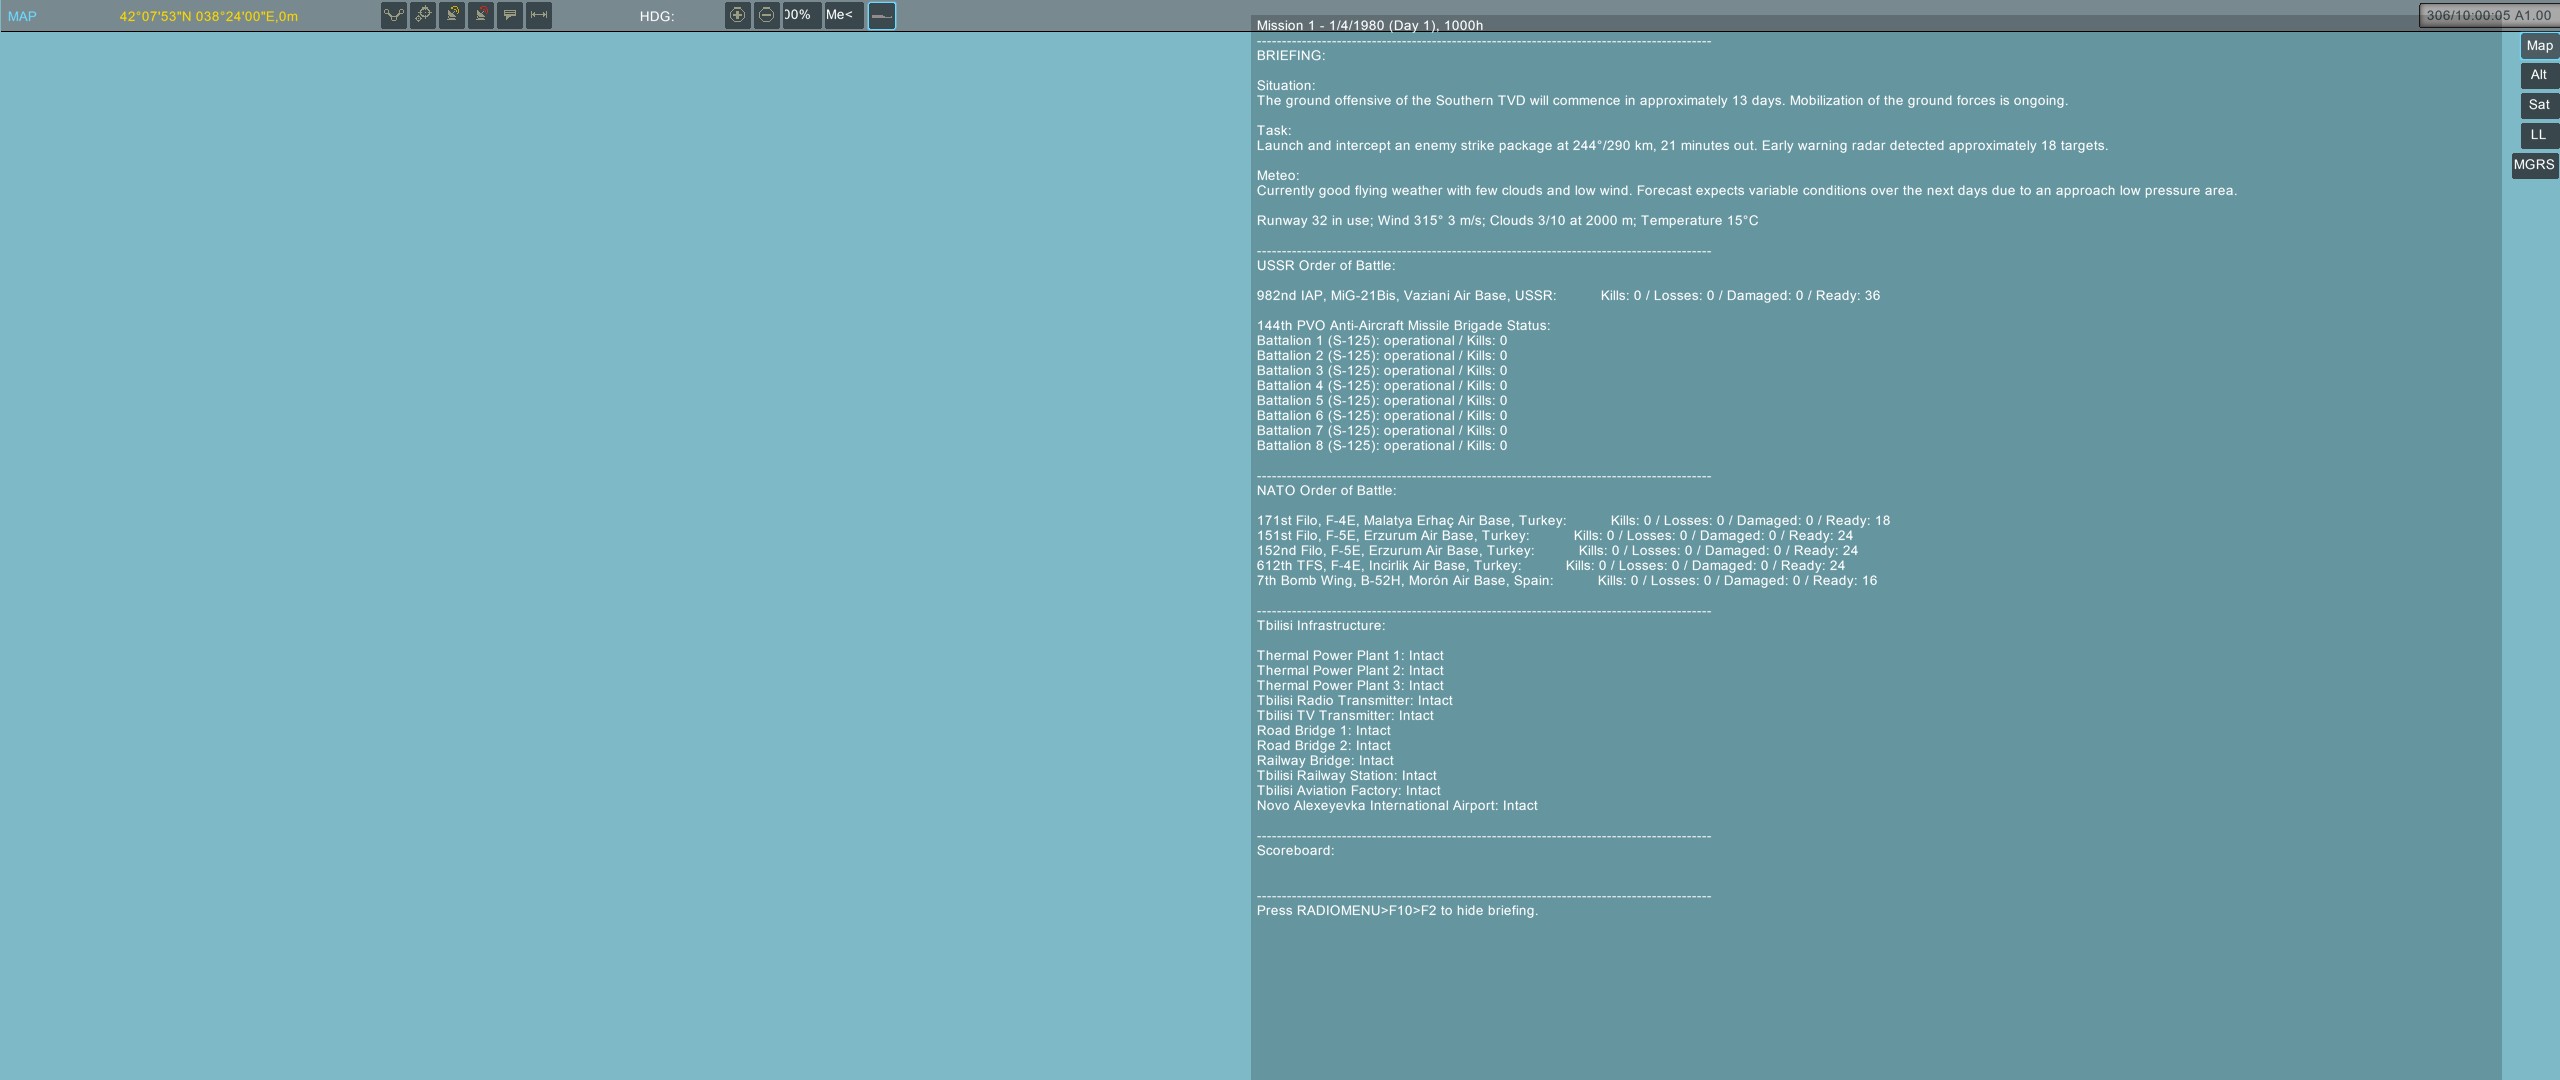Zoom out with the minus icon
The height and width of the screenshot is (1080, 2560).
point(767,15)
